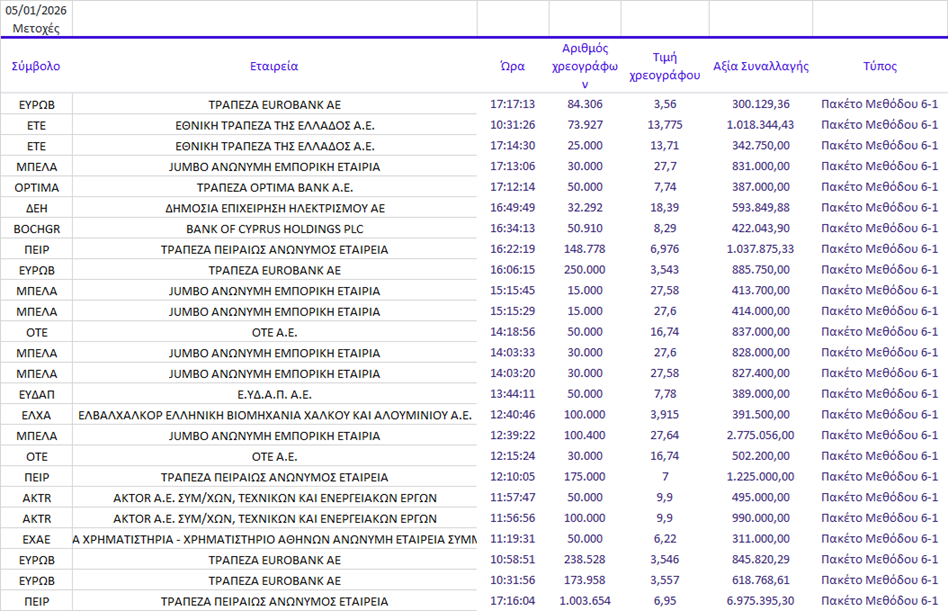Click quantity cell 73.927
Image resolution: width=948 pixels, height=611 pixels.
585,125
